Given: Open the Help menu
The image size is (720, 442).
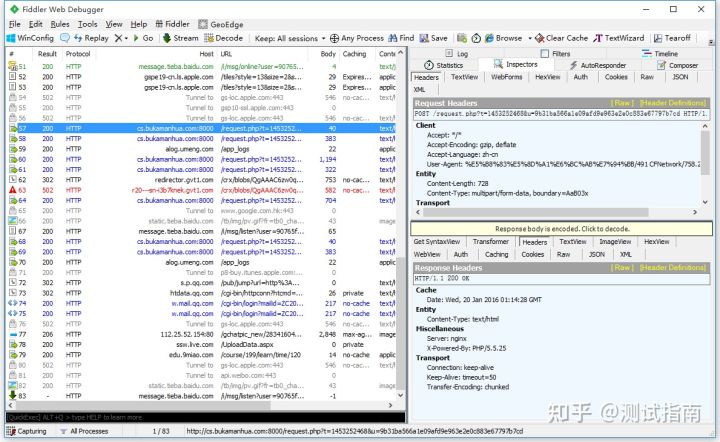Looking at the screenshot, I should point(139,24).
